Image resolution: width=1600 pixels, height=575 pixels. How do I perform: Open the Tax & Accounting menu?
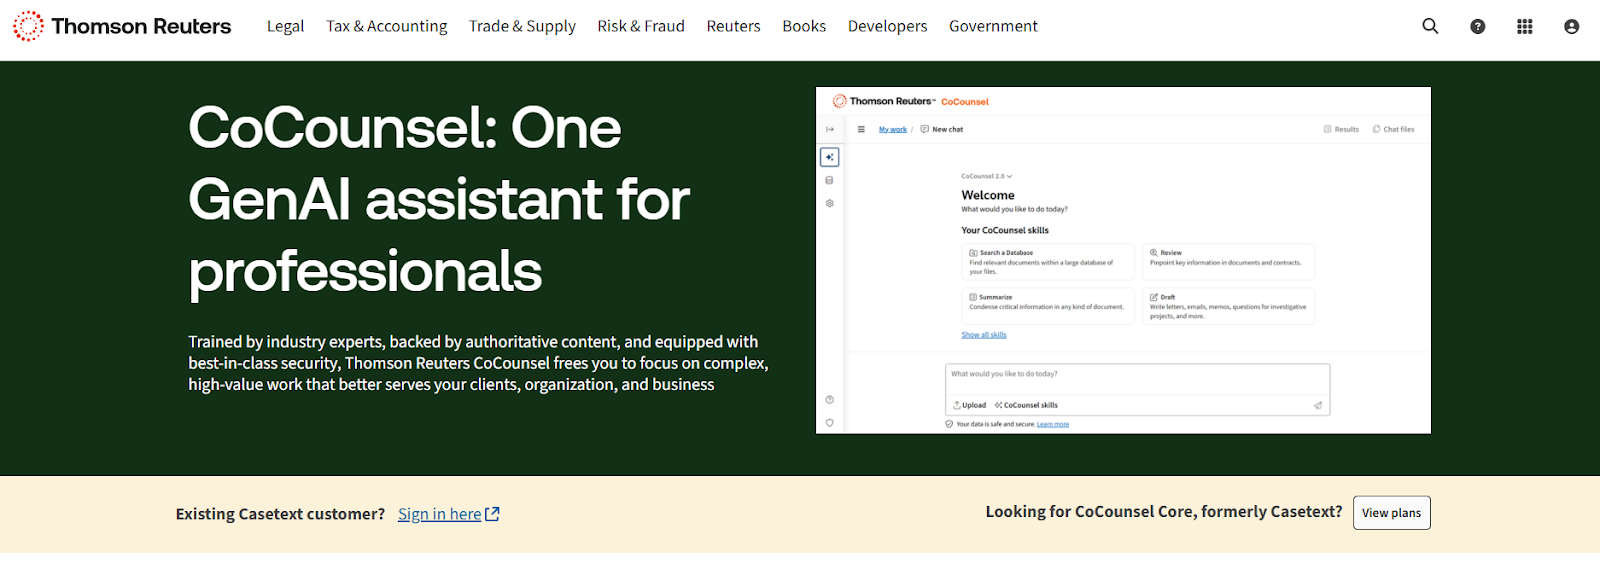pyautogui.click(x=386, y=26)
